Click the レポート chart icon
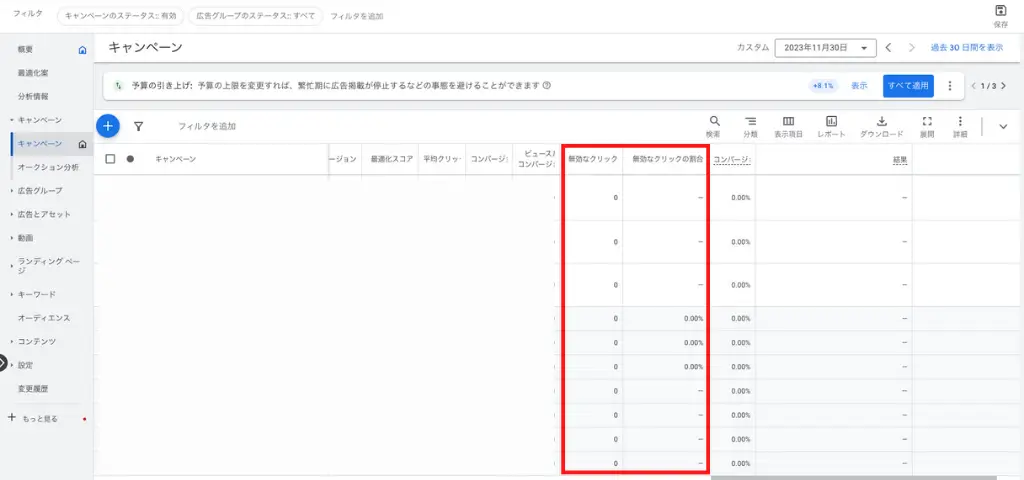The width and height of the screenshot is (1024, 480). pos(831,121)
